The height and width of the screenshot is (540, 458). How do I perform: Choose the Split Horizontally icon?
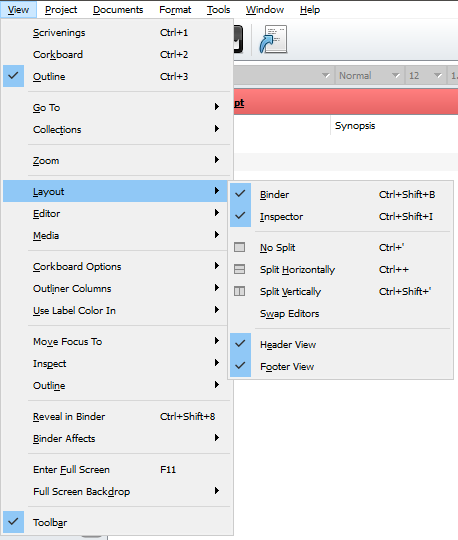[239, 269]
